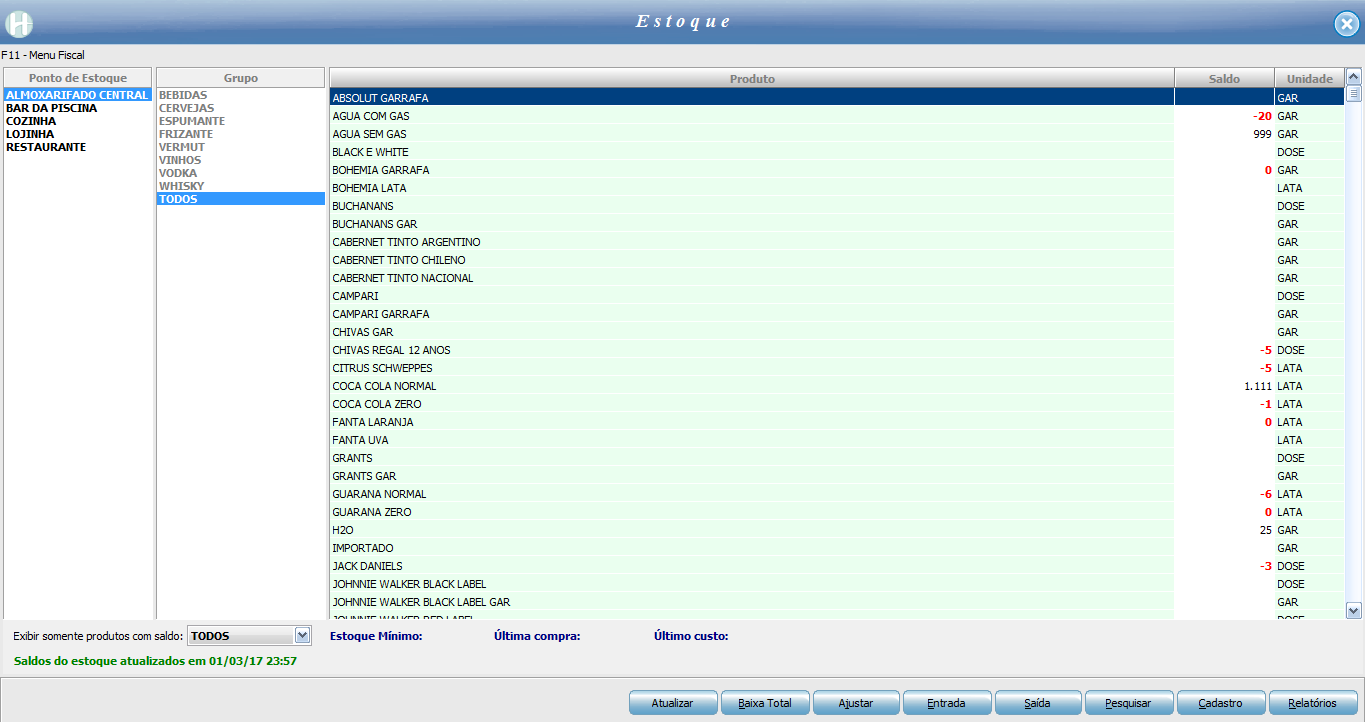Select the COCA COLA ZERO product
This screenshot has width=1365, height=722.
pyautogui.click(x=837, y=404)
